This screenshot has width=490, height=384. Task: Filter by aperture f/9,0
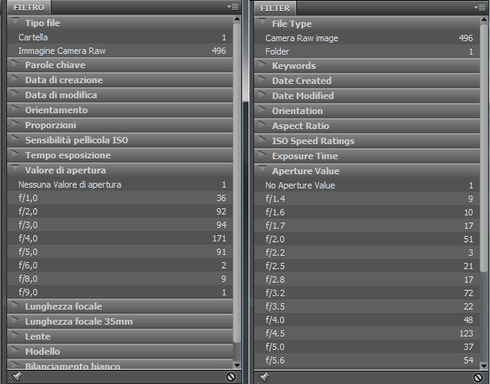(120, 292)
